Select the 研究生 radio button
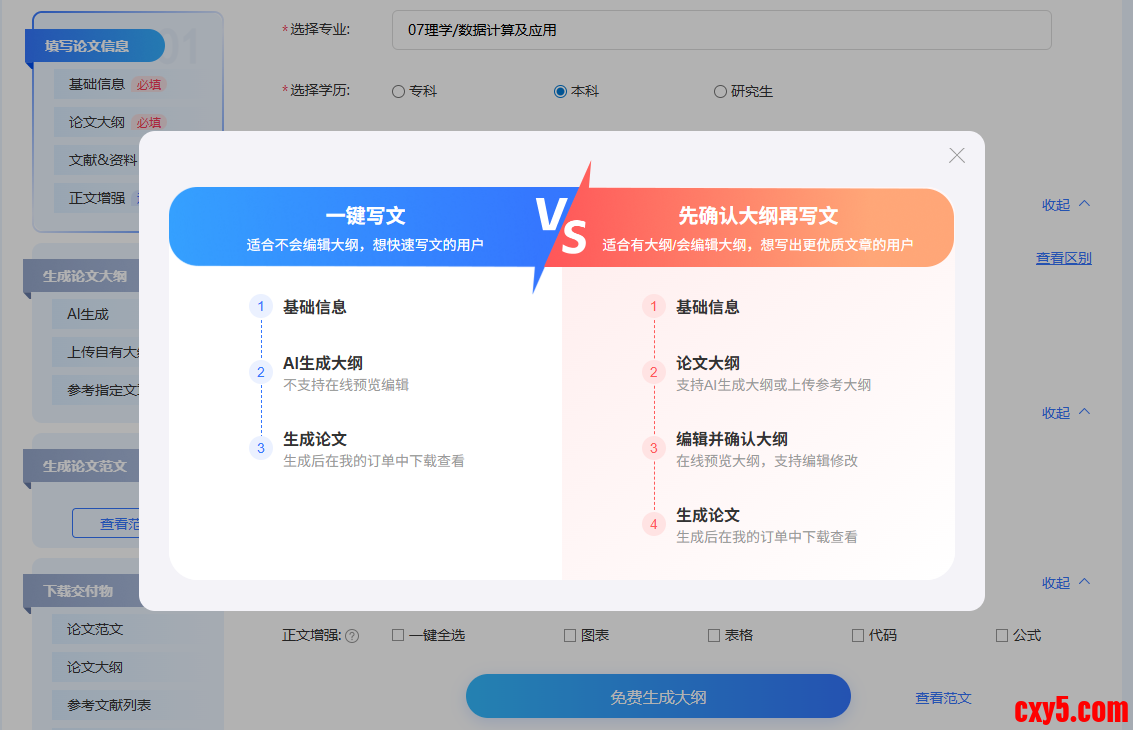The width and height of the screenshot is (1133, 730). click(720, 92)
